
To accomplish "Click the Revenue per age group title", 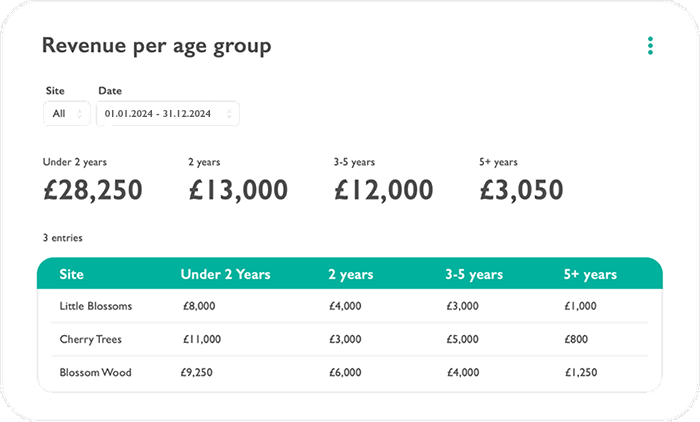I will click(x=156, y=46).
